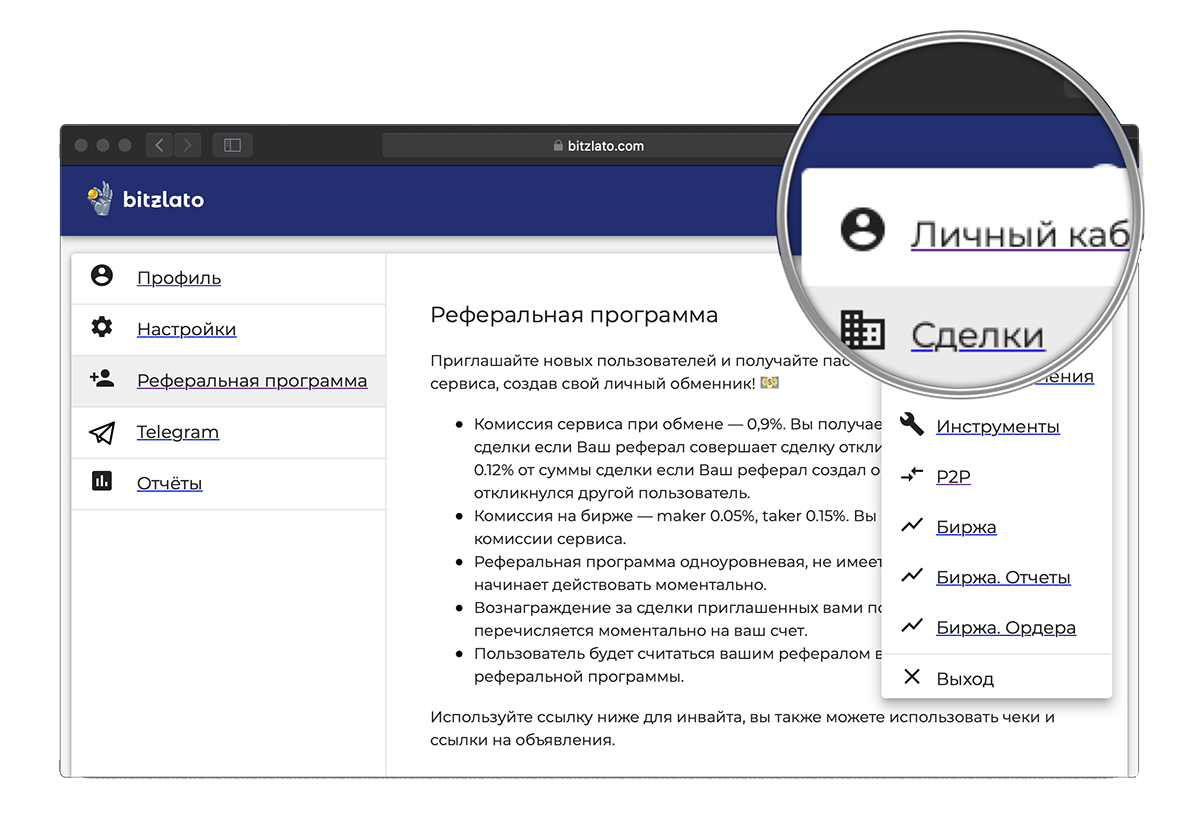
Task: Click the lock icon in address bar
Action: pyautogui.click(x=559, y=146)
